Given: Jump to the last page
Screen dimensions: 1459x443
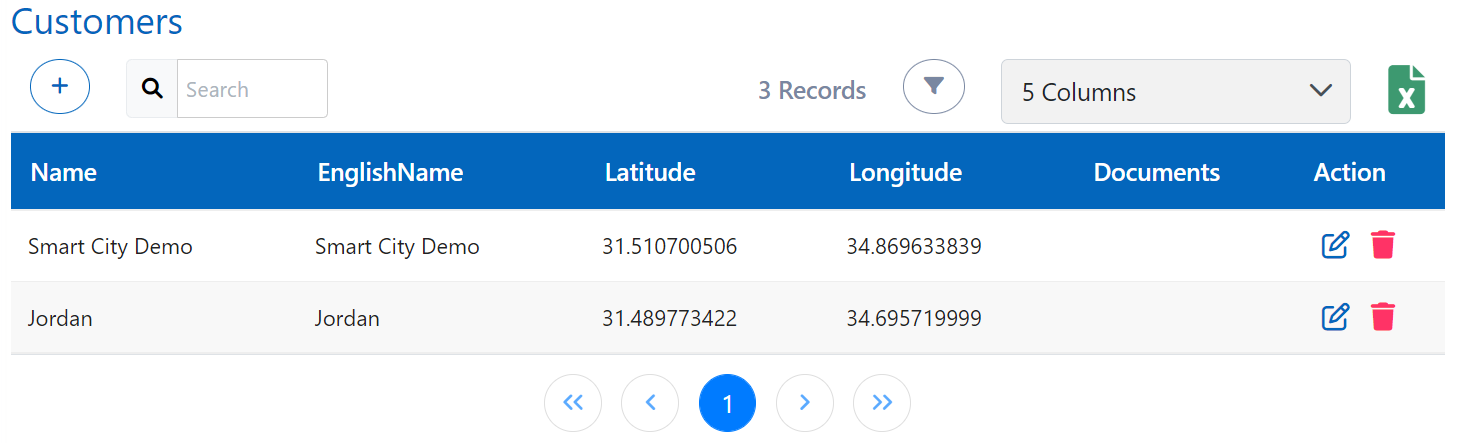Looking at the screenshot, I should point(881,403).
